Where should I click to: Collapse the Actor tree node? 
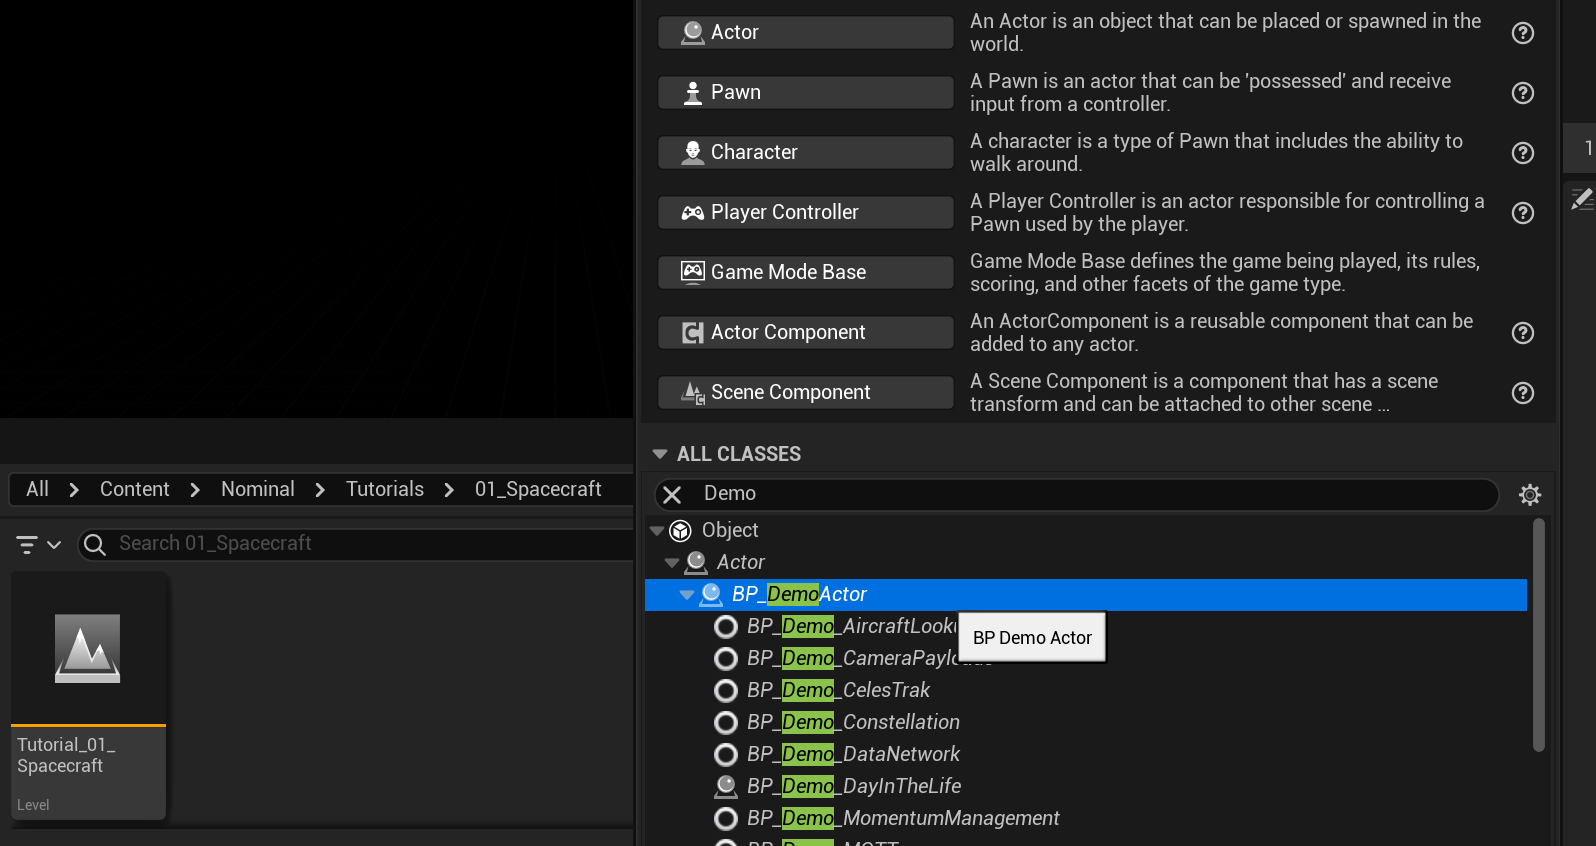click(672, 563)
